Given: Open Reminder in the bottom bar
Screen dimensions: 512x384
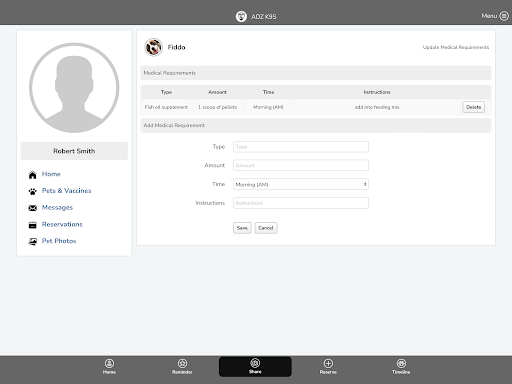Looking at the screenshot, I should (182, 366).
